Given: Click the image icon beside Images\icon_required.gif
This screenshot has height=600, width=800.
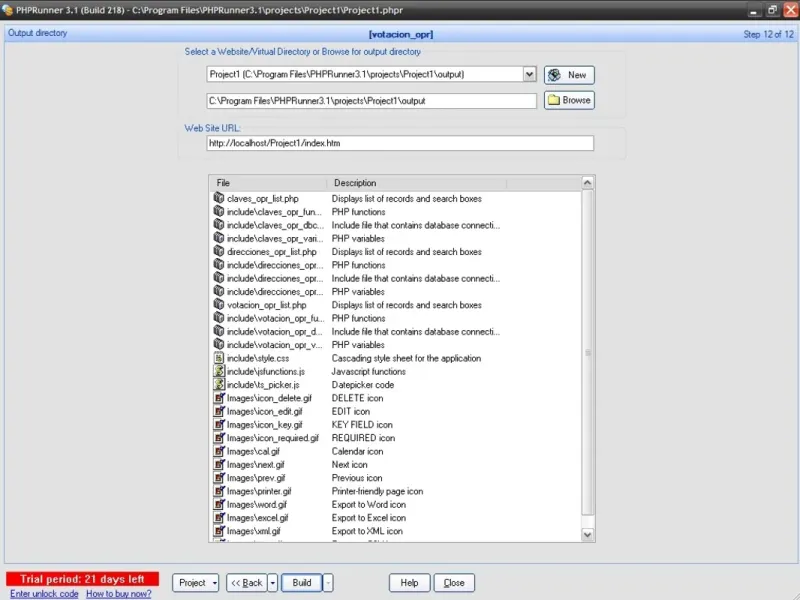Looking at the screenshot, I should tap(219, 437).
